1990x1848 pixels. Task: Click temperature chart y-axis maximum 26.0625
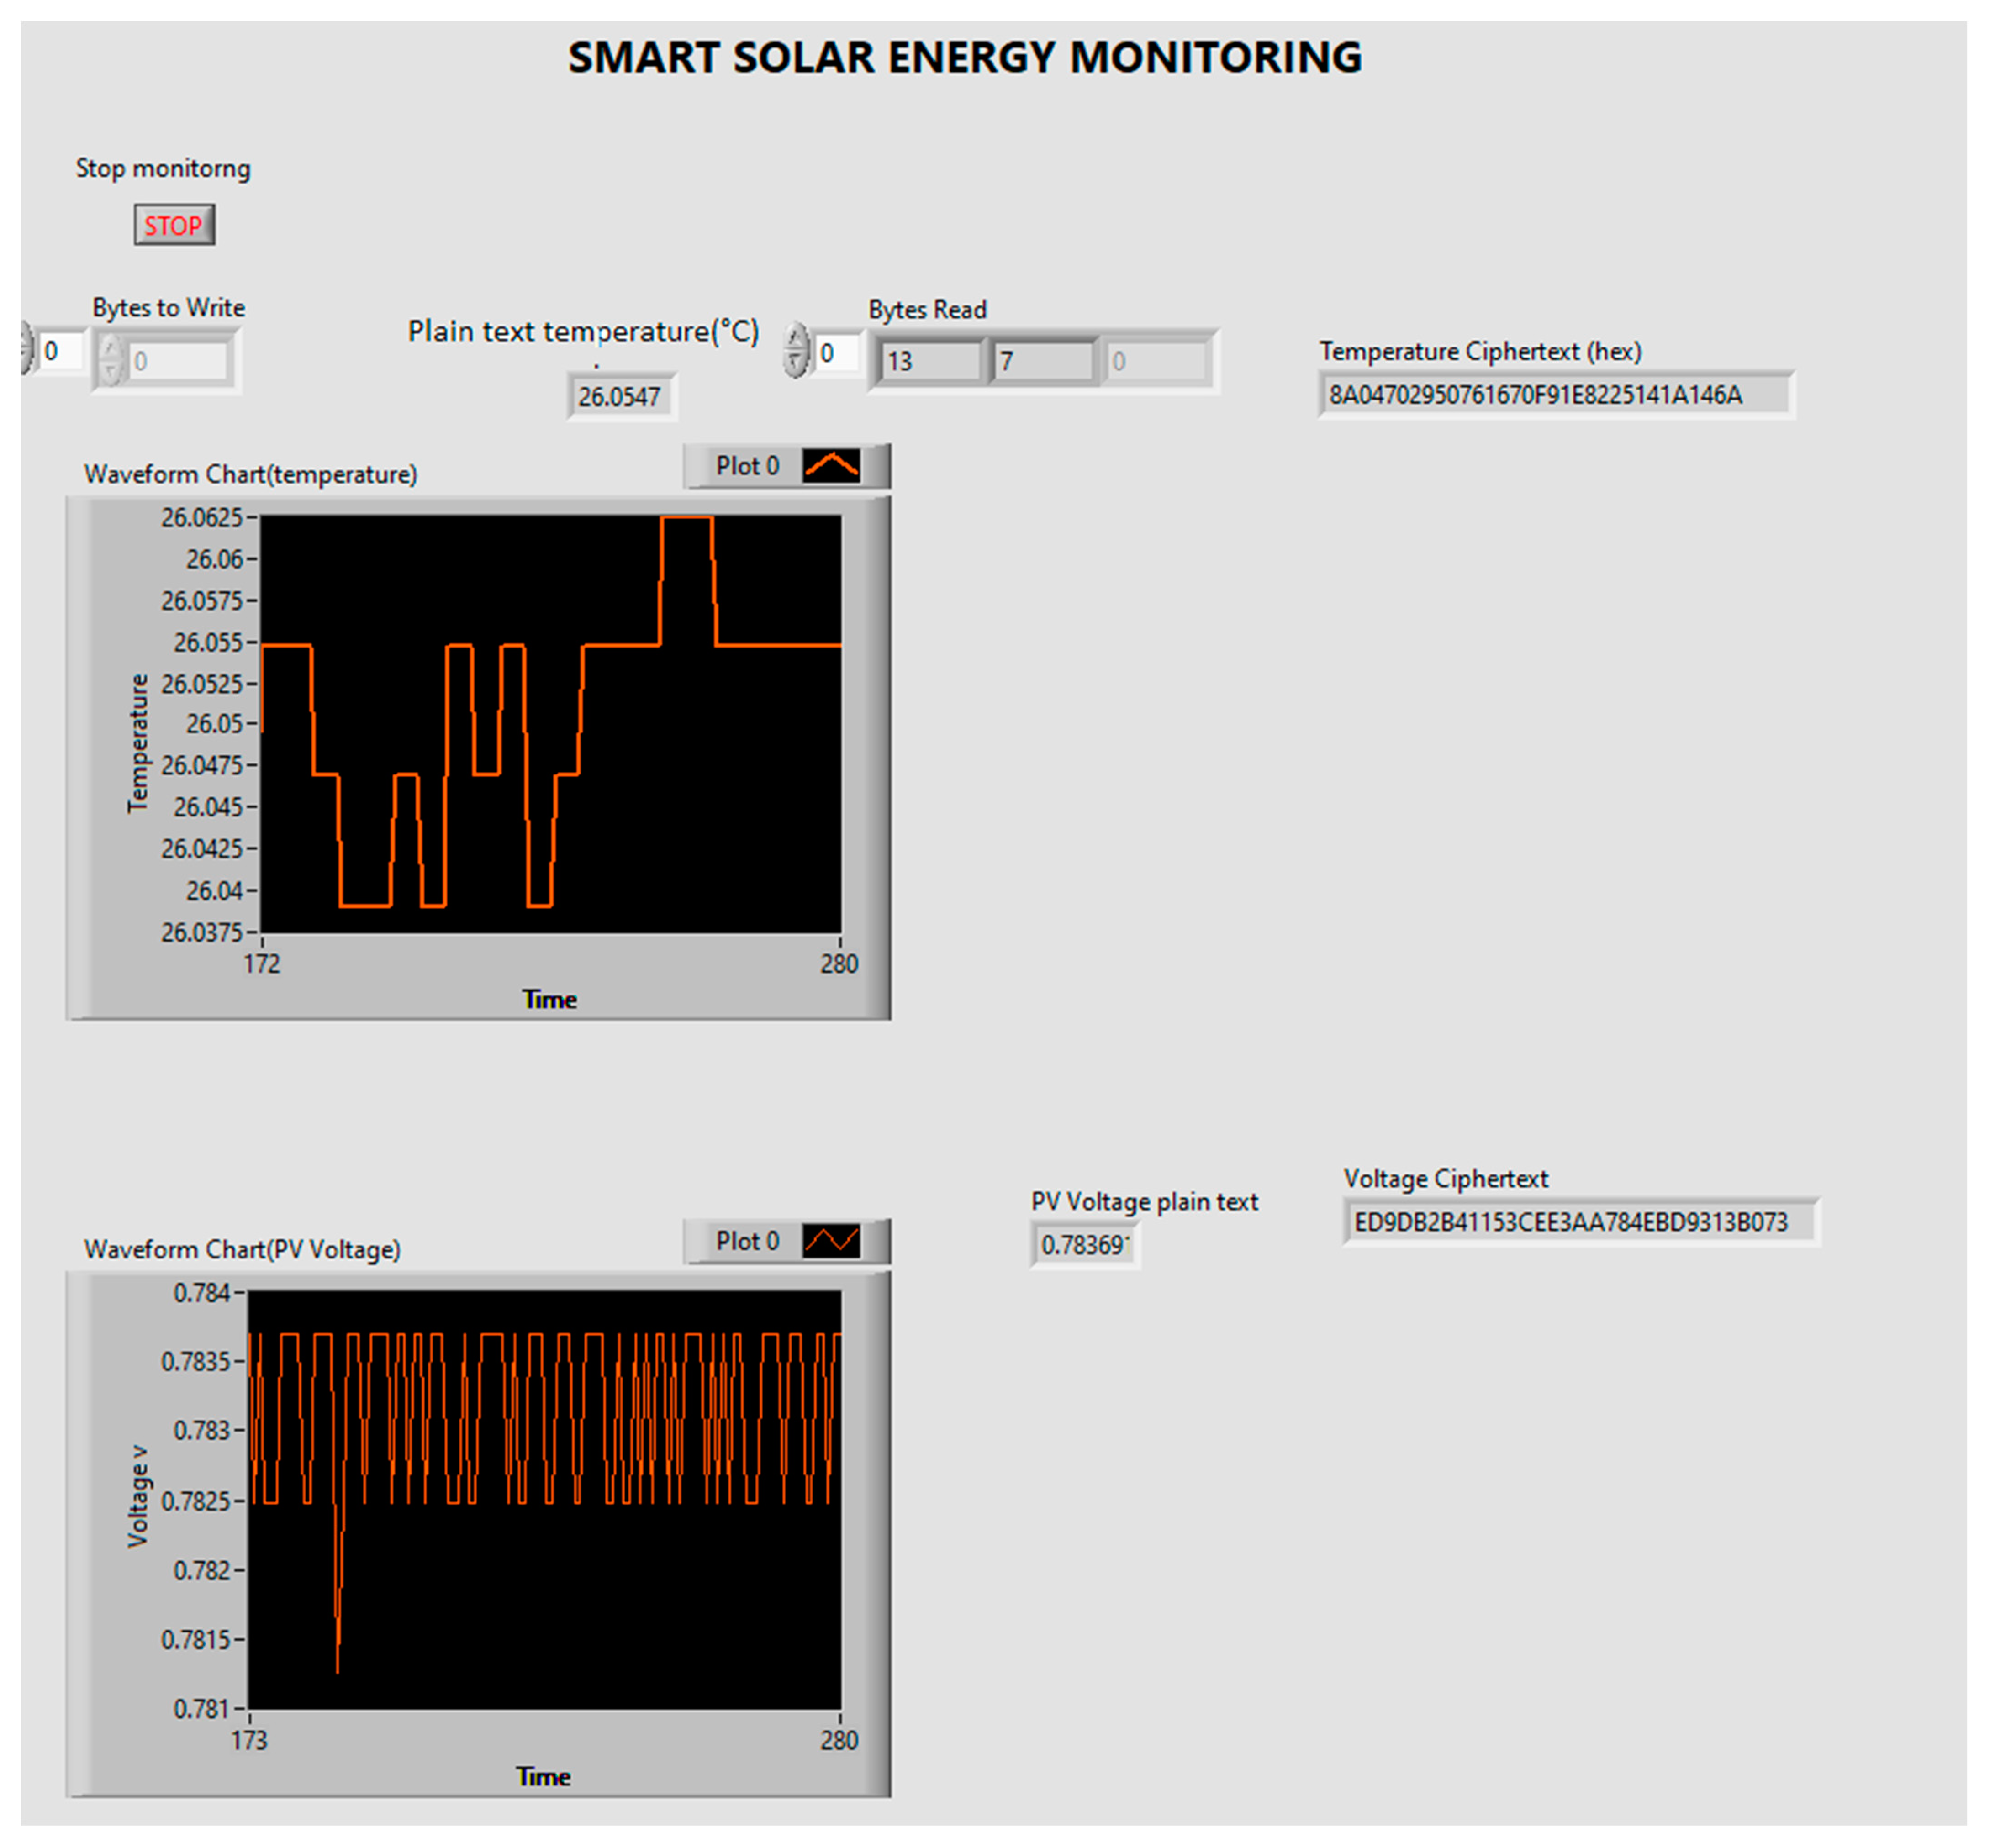(202, 517)
